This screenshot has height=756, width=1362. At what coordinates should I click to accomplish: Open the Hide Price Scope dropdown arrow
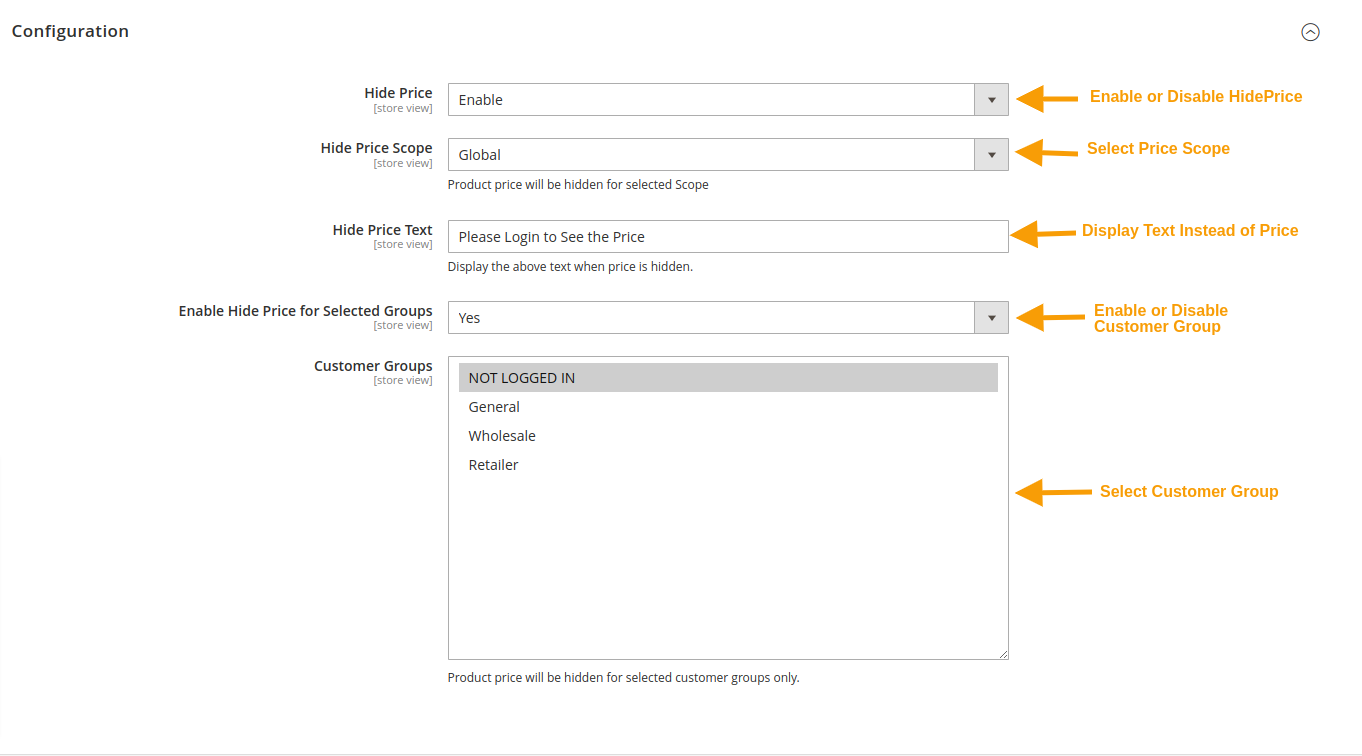pos(991,154)
